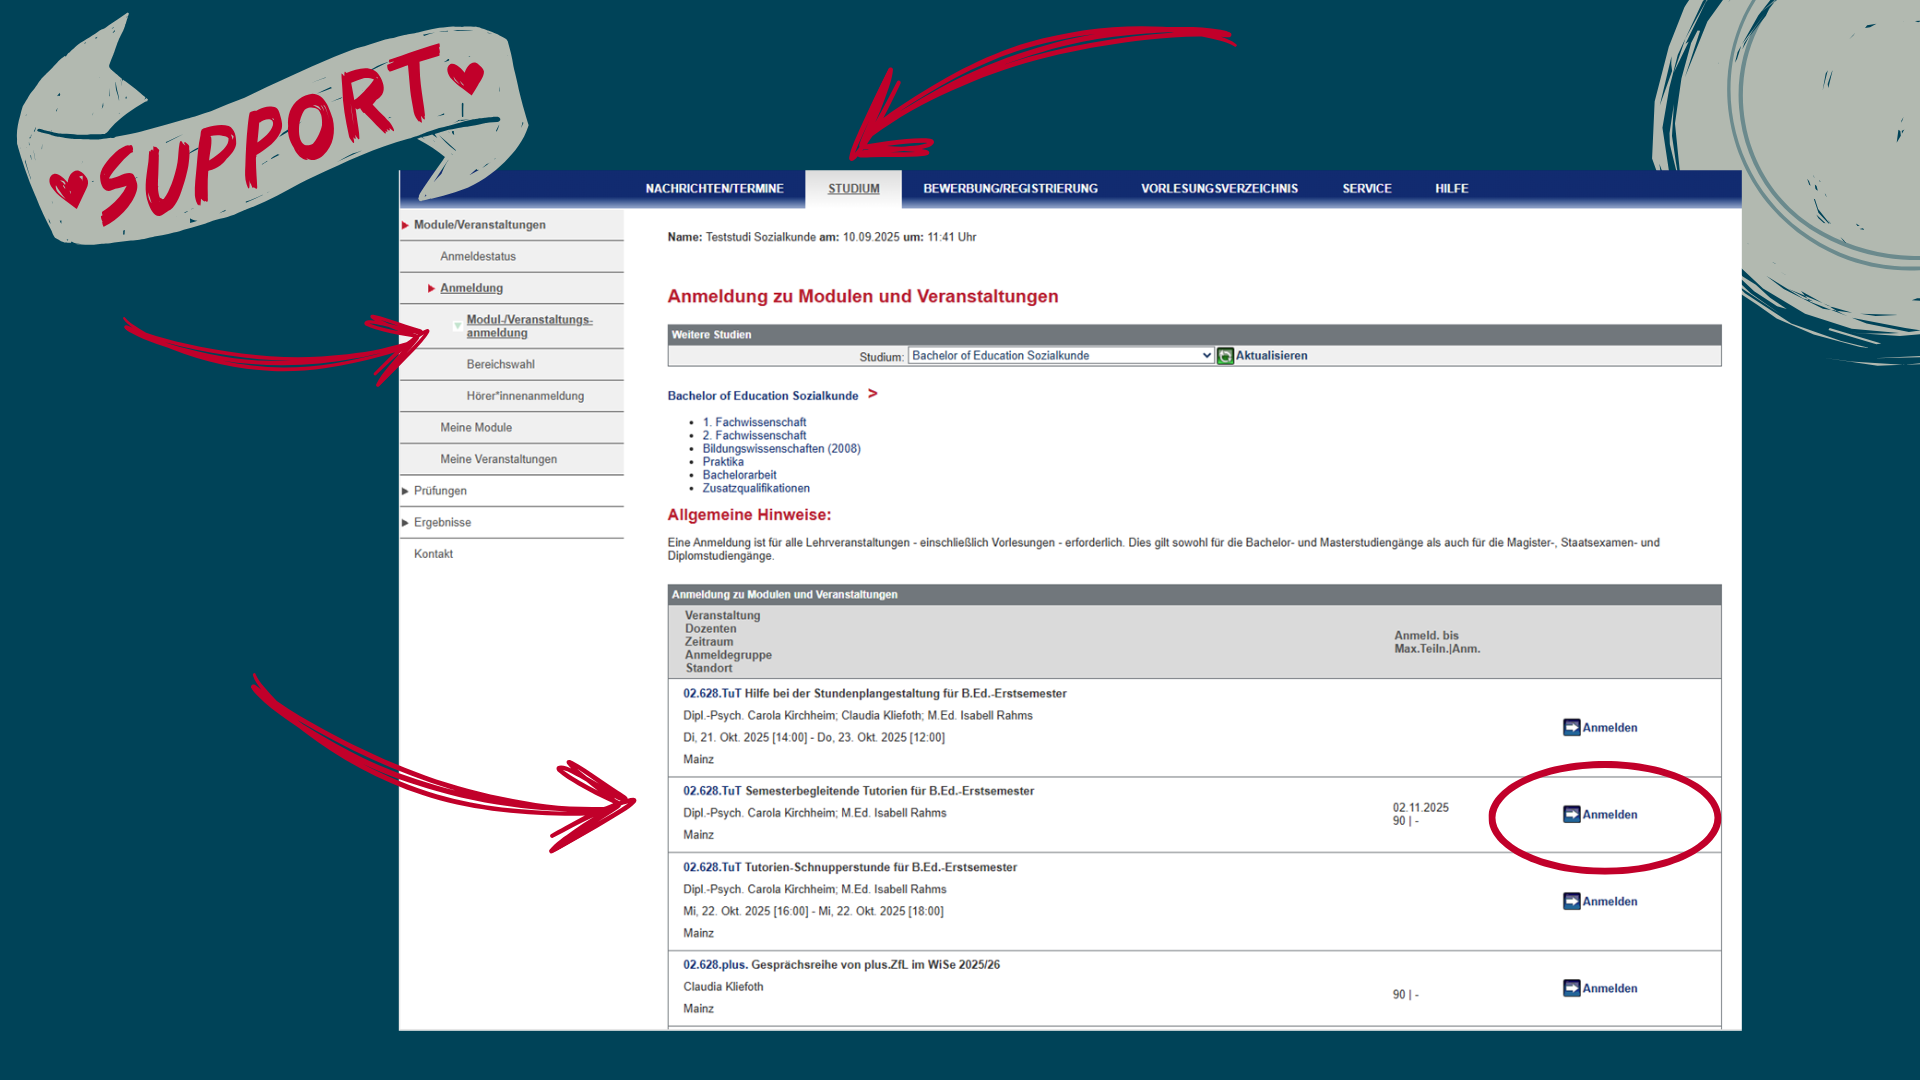Expand the Ergebnisse sidebar section

click(442, 523)
